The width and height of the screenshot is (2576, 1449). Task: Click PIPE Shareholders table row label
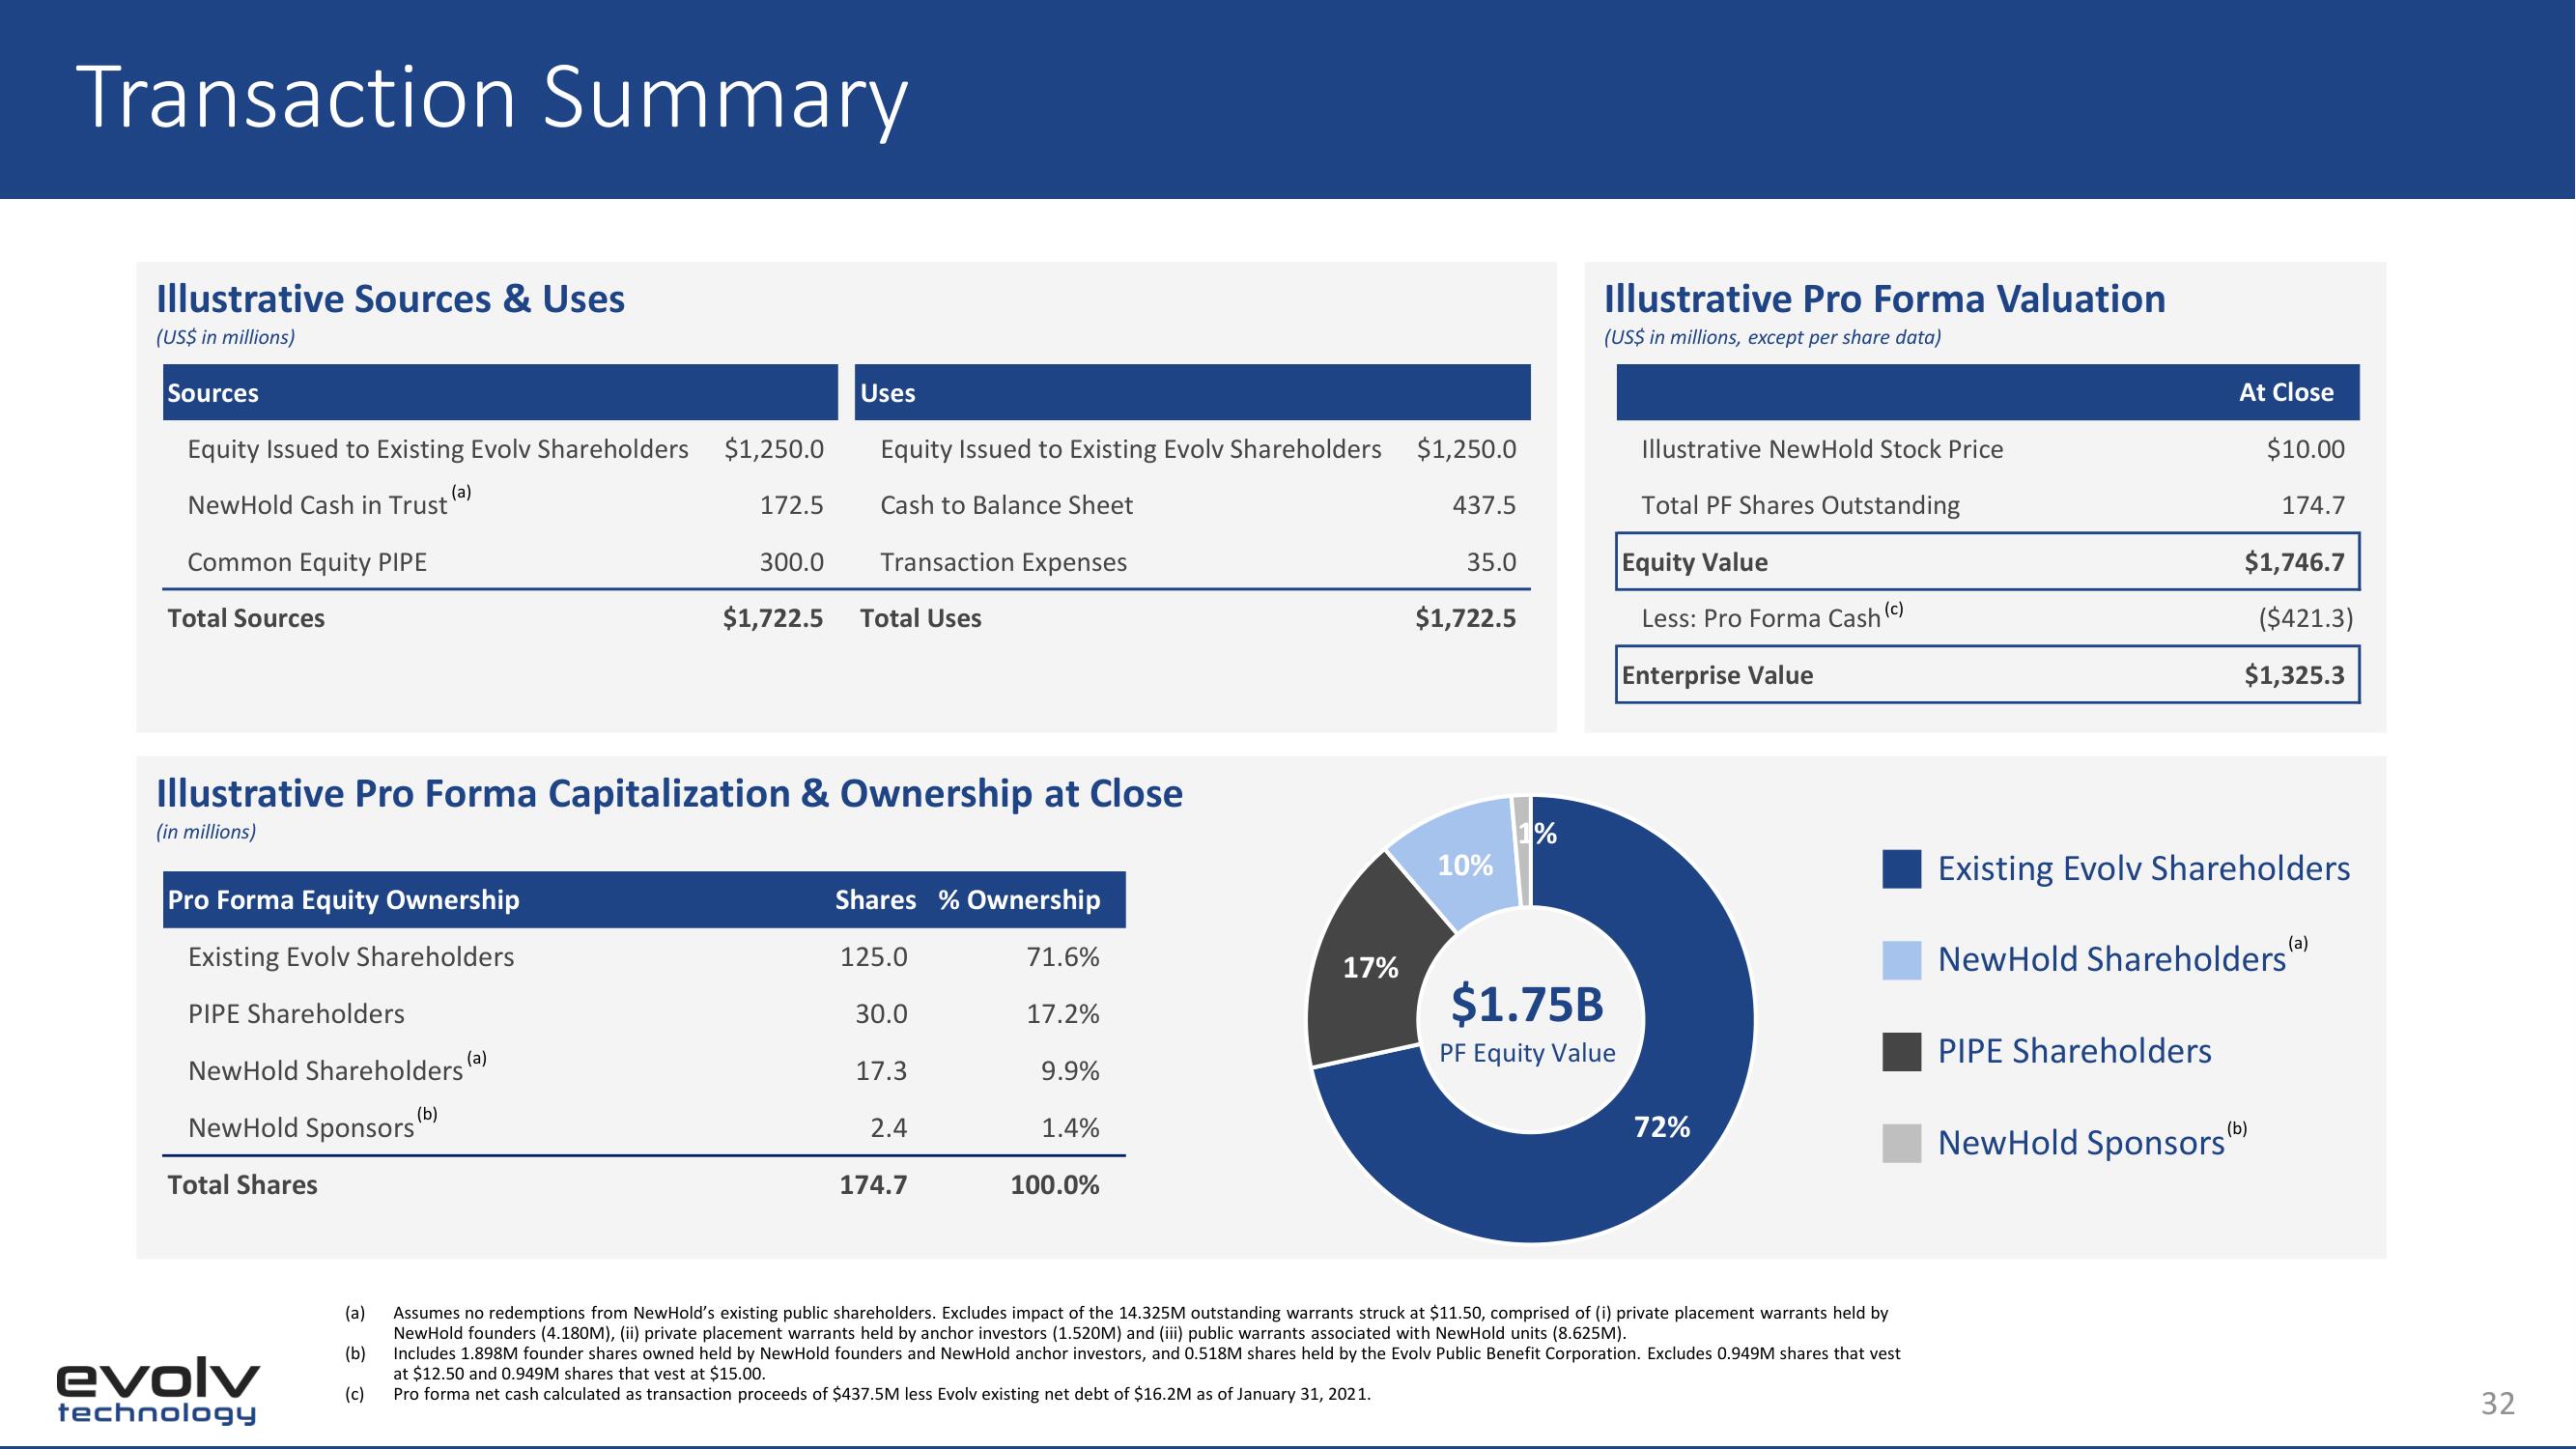click(x=296, y=1013)
